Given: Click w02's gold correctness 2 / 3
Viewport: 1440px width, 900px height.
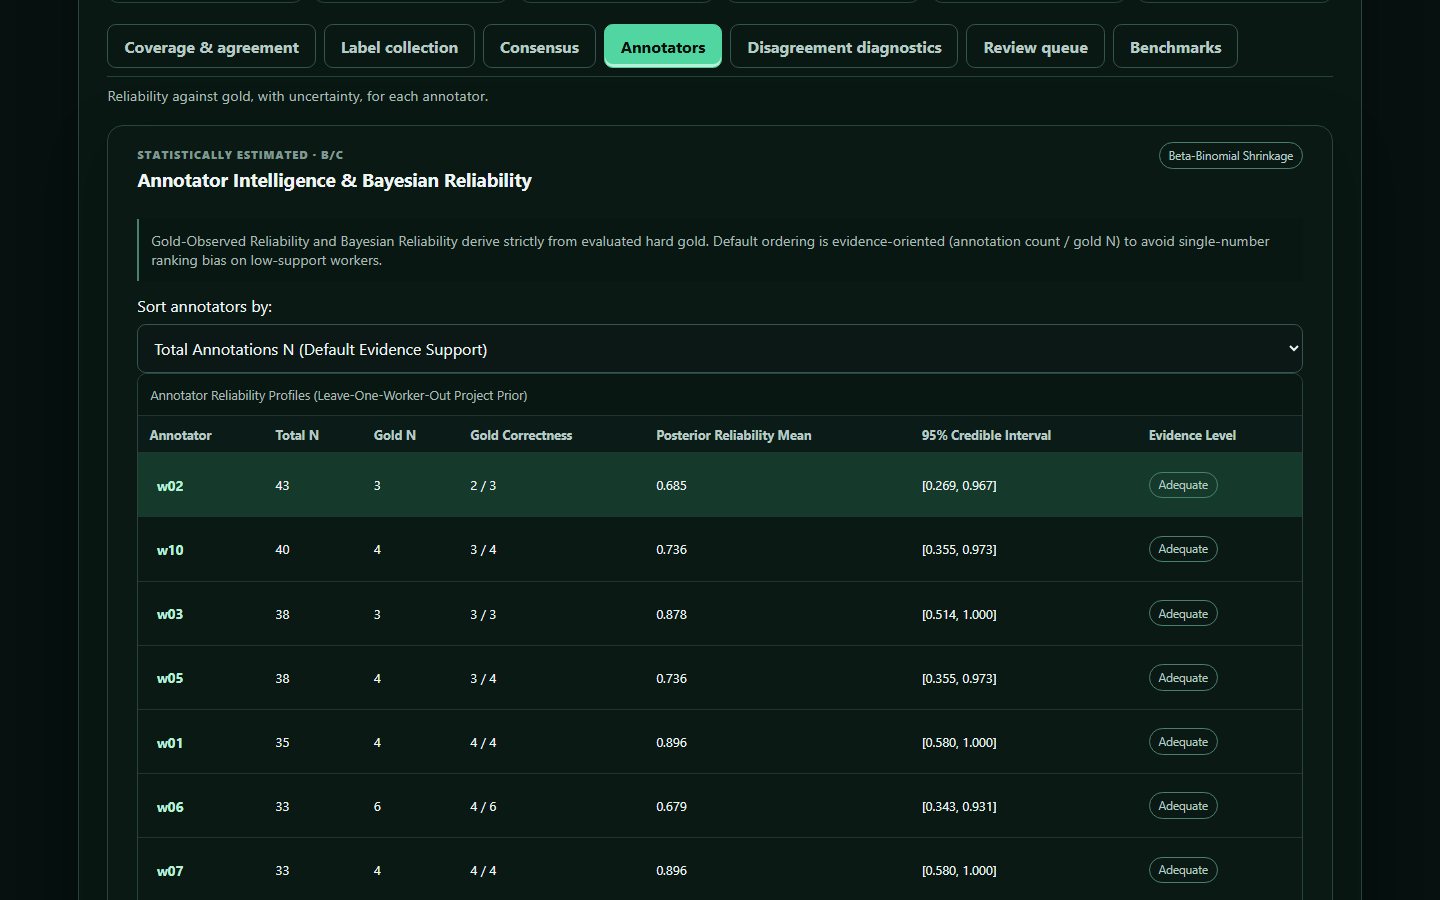Looking at the screenshot, I should click(x=483, y=485).
